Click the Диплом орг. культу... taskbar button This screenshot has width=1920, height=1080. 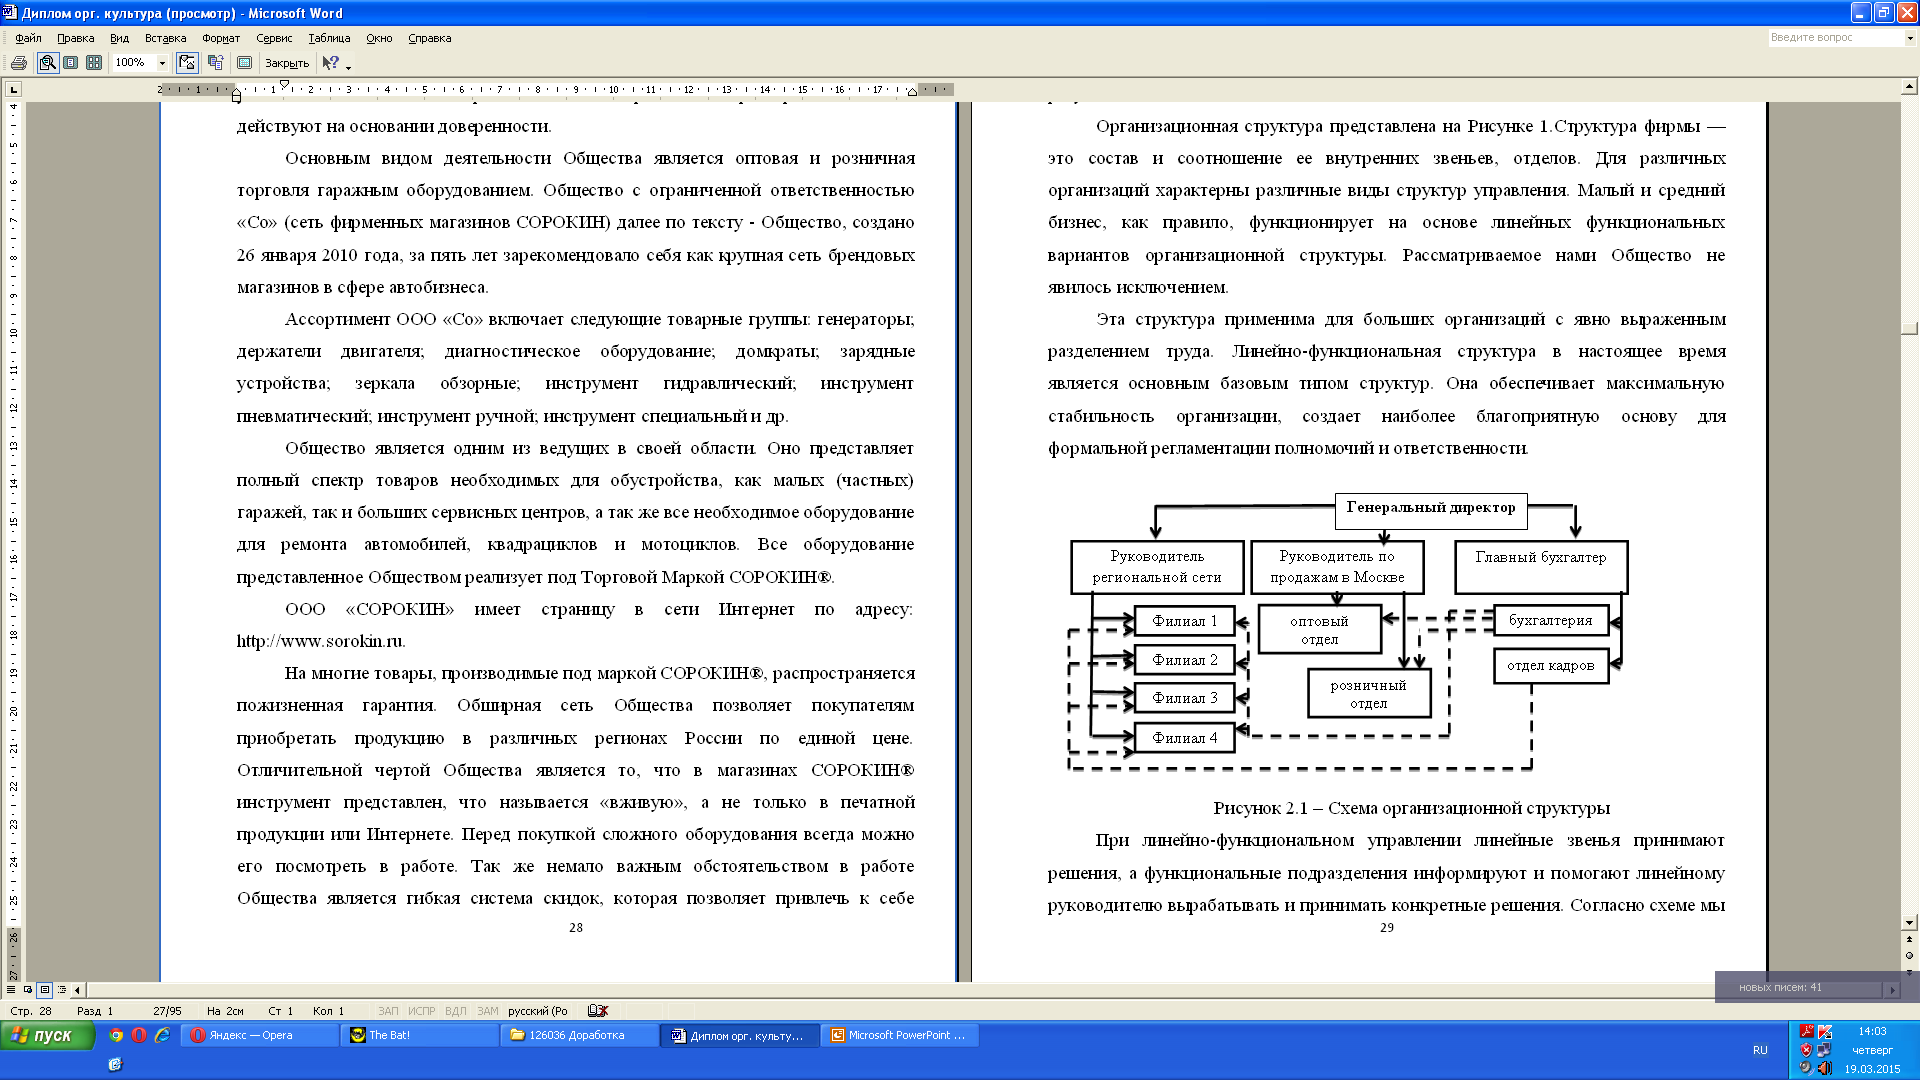point(740,1035)
